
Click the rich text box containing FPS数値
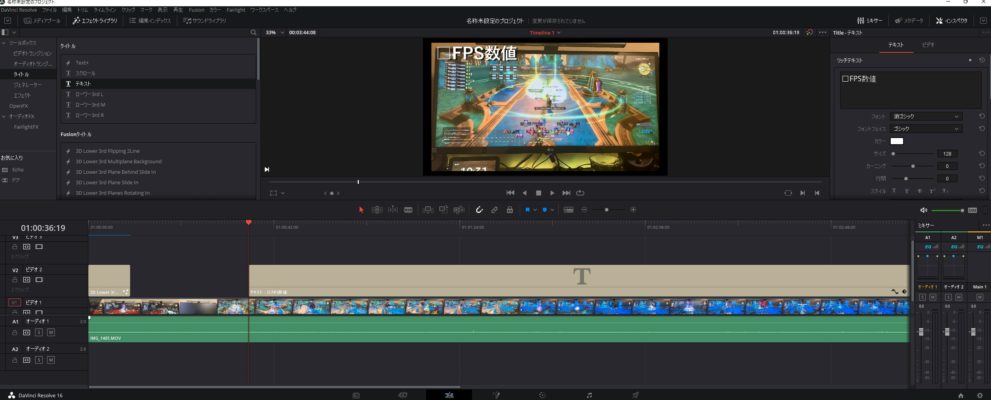(x=911, y=90)
